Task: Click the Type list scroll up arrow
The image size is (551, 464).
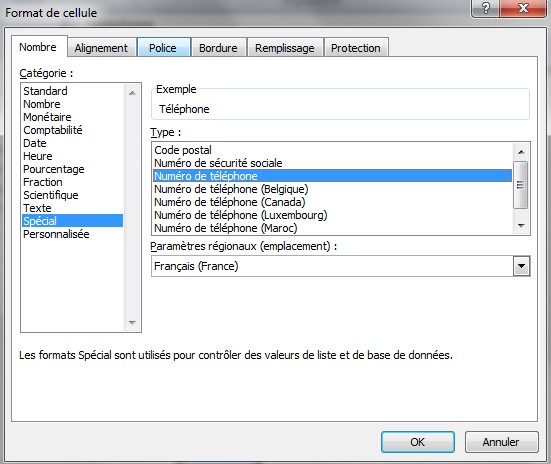Action: [x=521, y=152]
